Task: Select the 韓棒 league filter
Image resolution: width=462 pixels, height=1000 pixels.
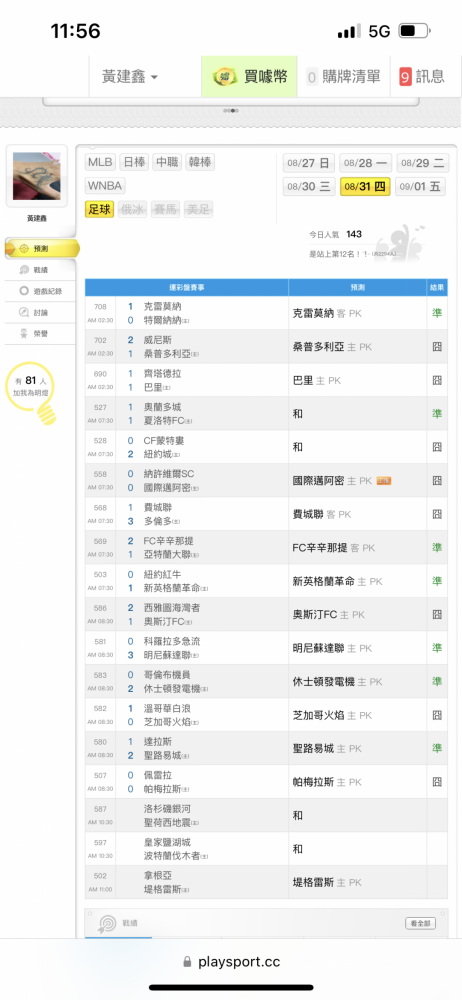Action: click(x=200, y=163)
